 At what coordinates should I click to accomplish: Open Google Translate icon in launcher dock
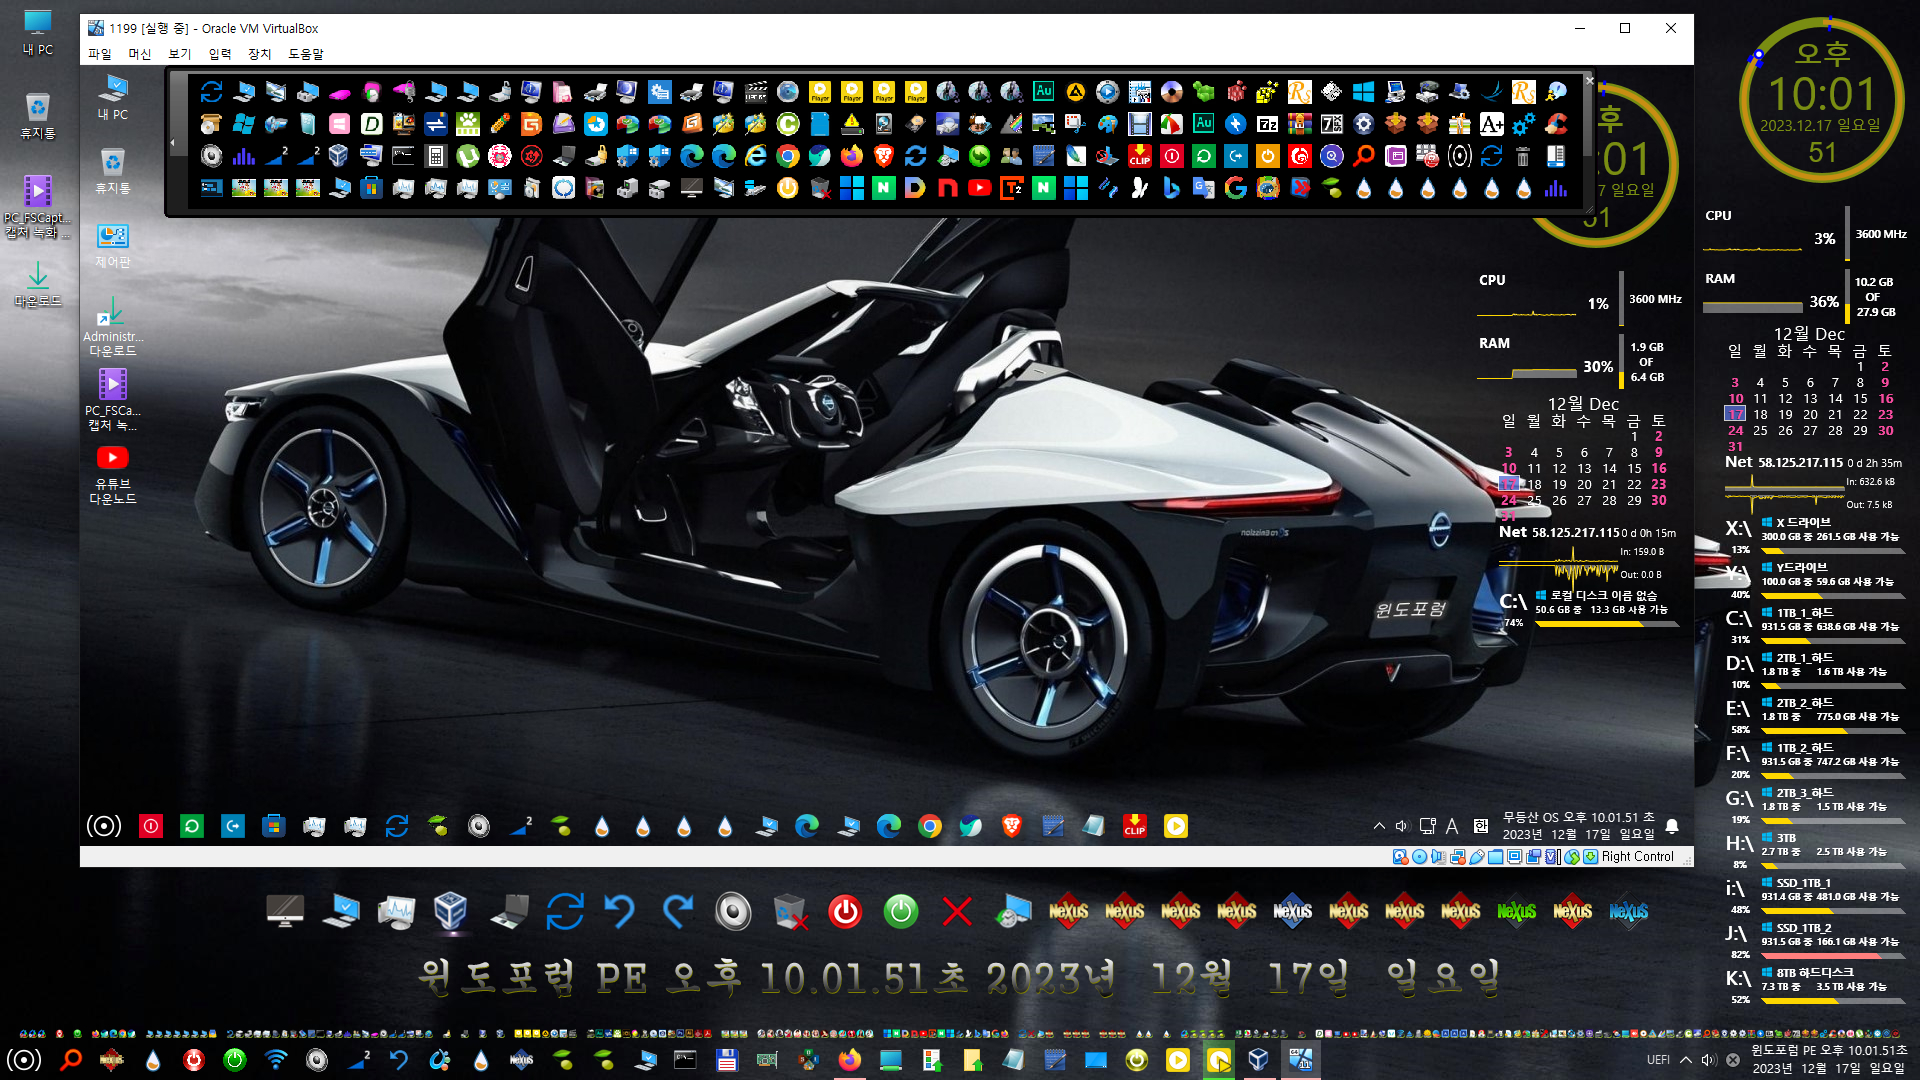coord(1204,188)
